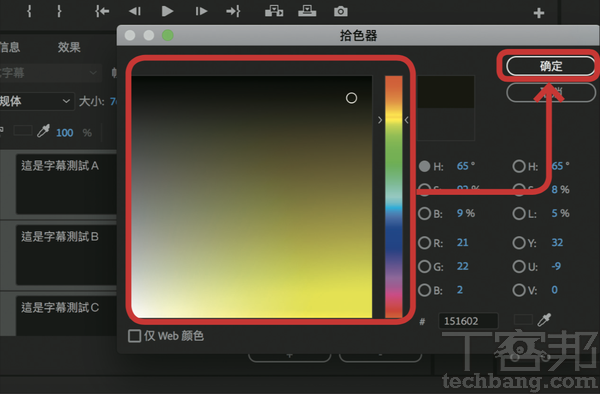Select the R radio button

pyautogui.click(x=424, y=243)
